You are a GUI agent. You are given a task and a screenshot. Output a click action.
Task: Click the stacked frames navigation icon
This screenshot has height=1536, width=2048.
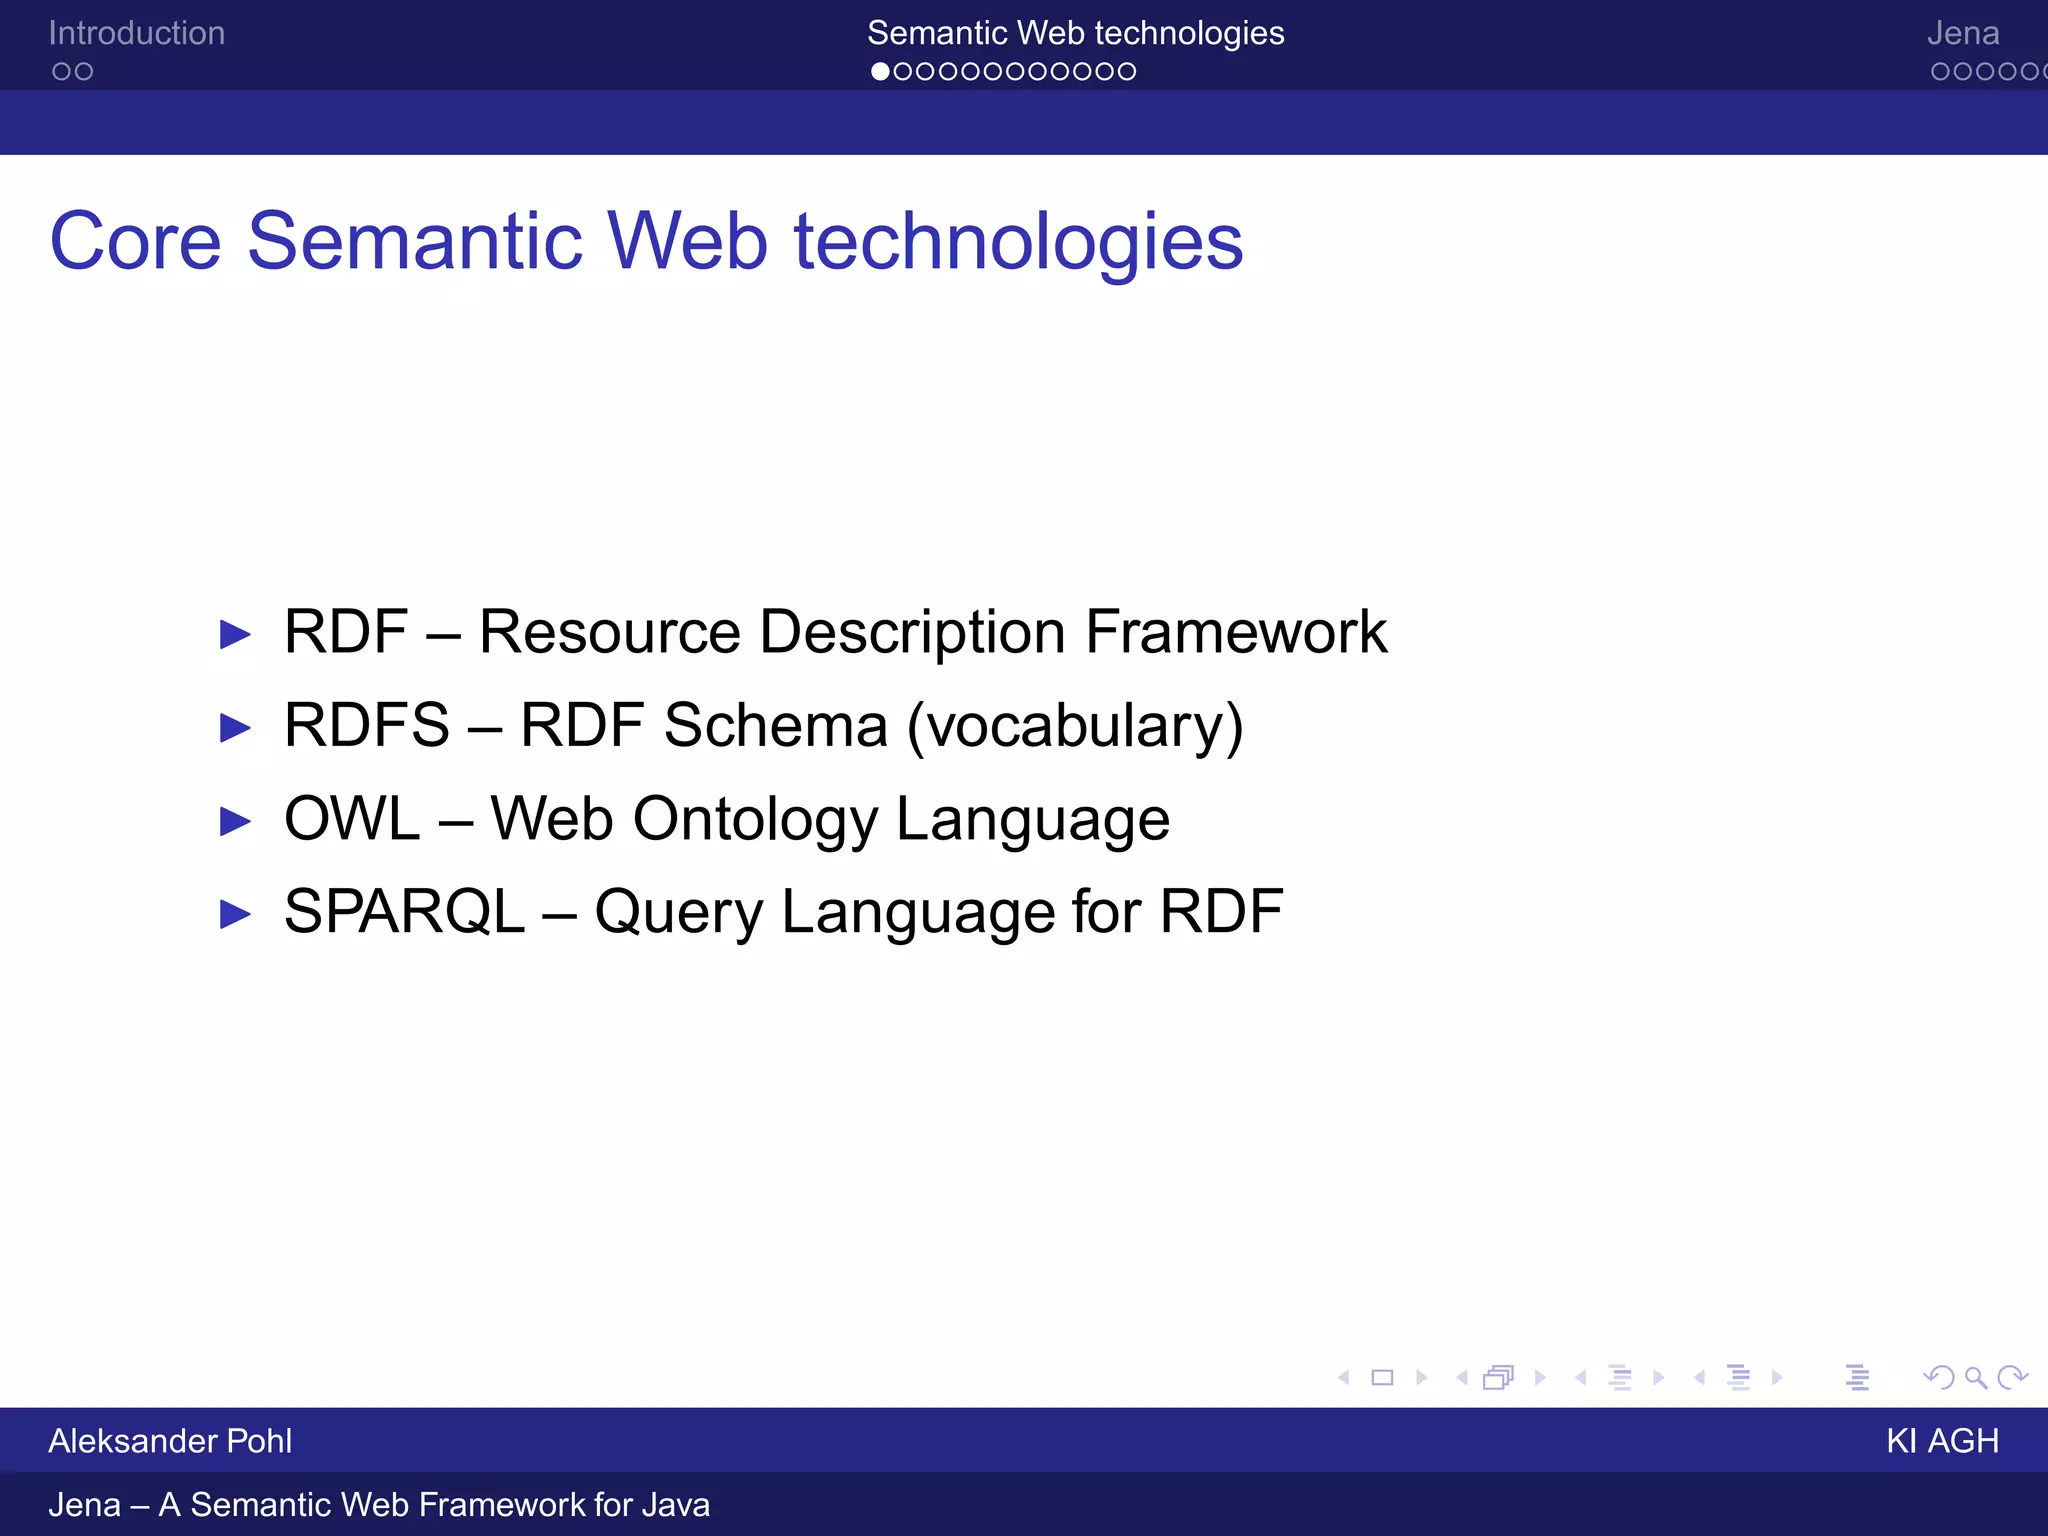[x=1498, y=1377]
